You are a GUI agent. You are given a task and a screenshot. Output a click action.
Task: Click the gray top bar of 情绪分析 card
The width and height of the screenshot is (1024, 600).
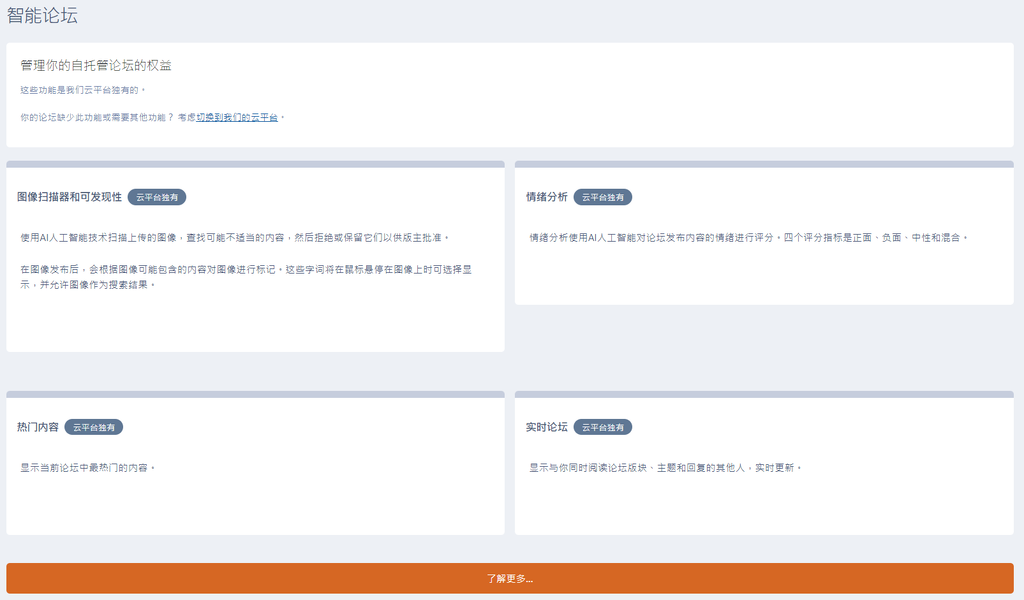tap(764, 164)
